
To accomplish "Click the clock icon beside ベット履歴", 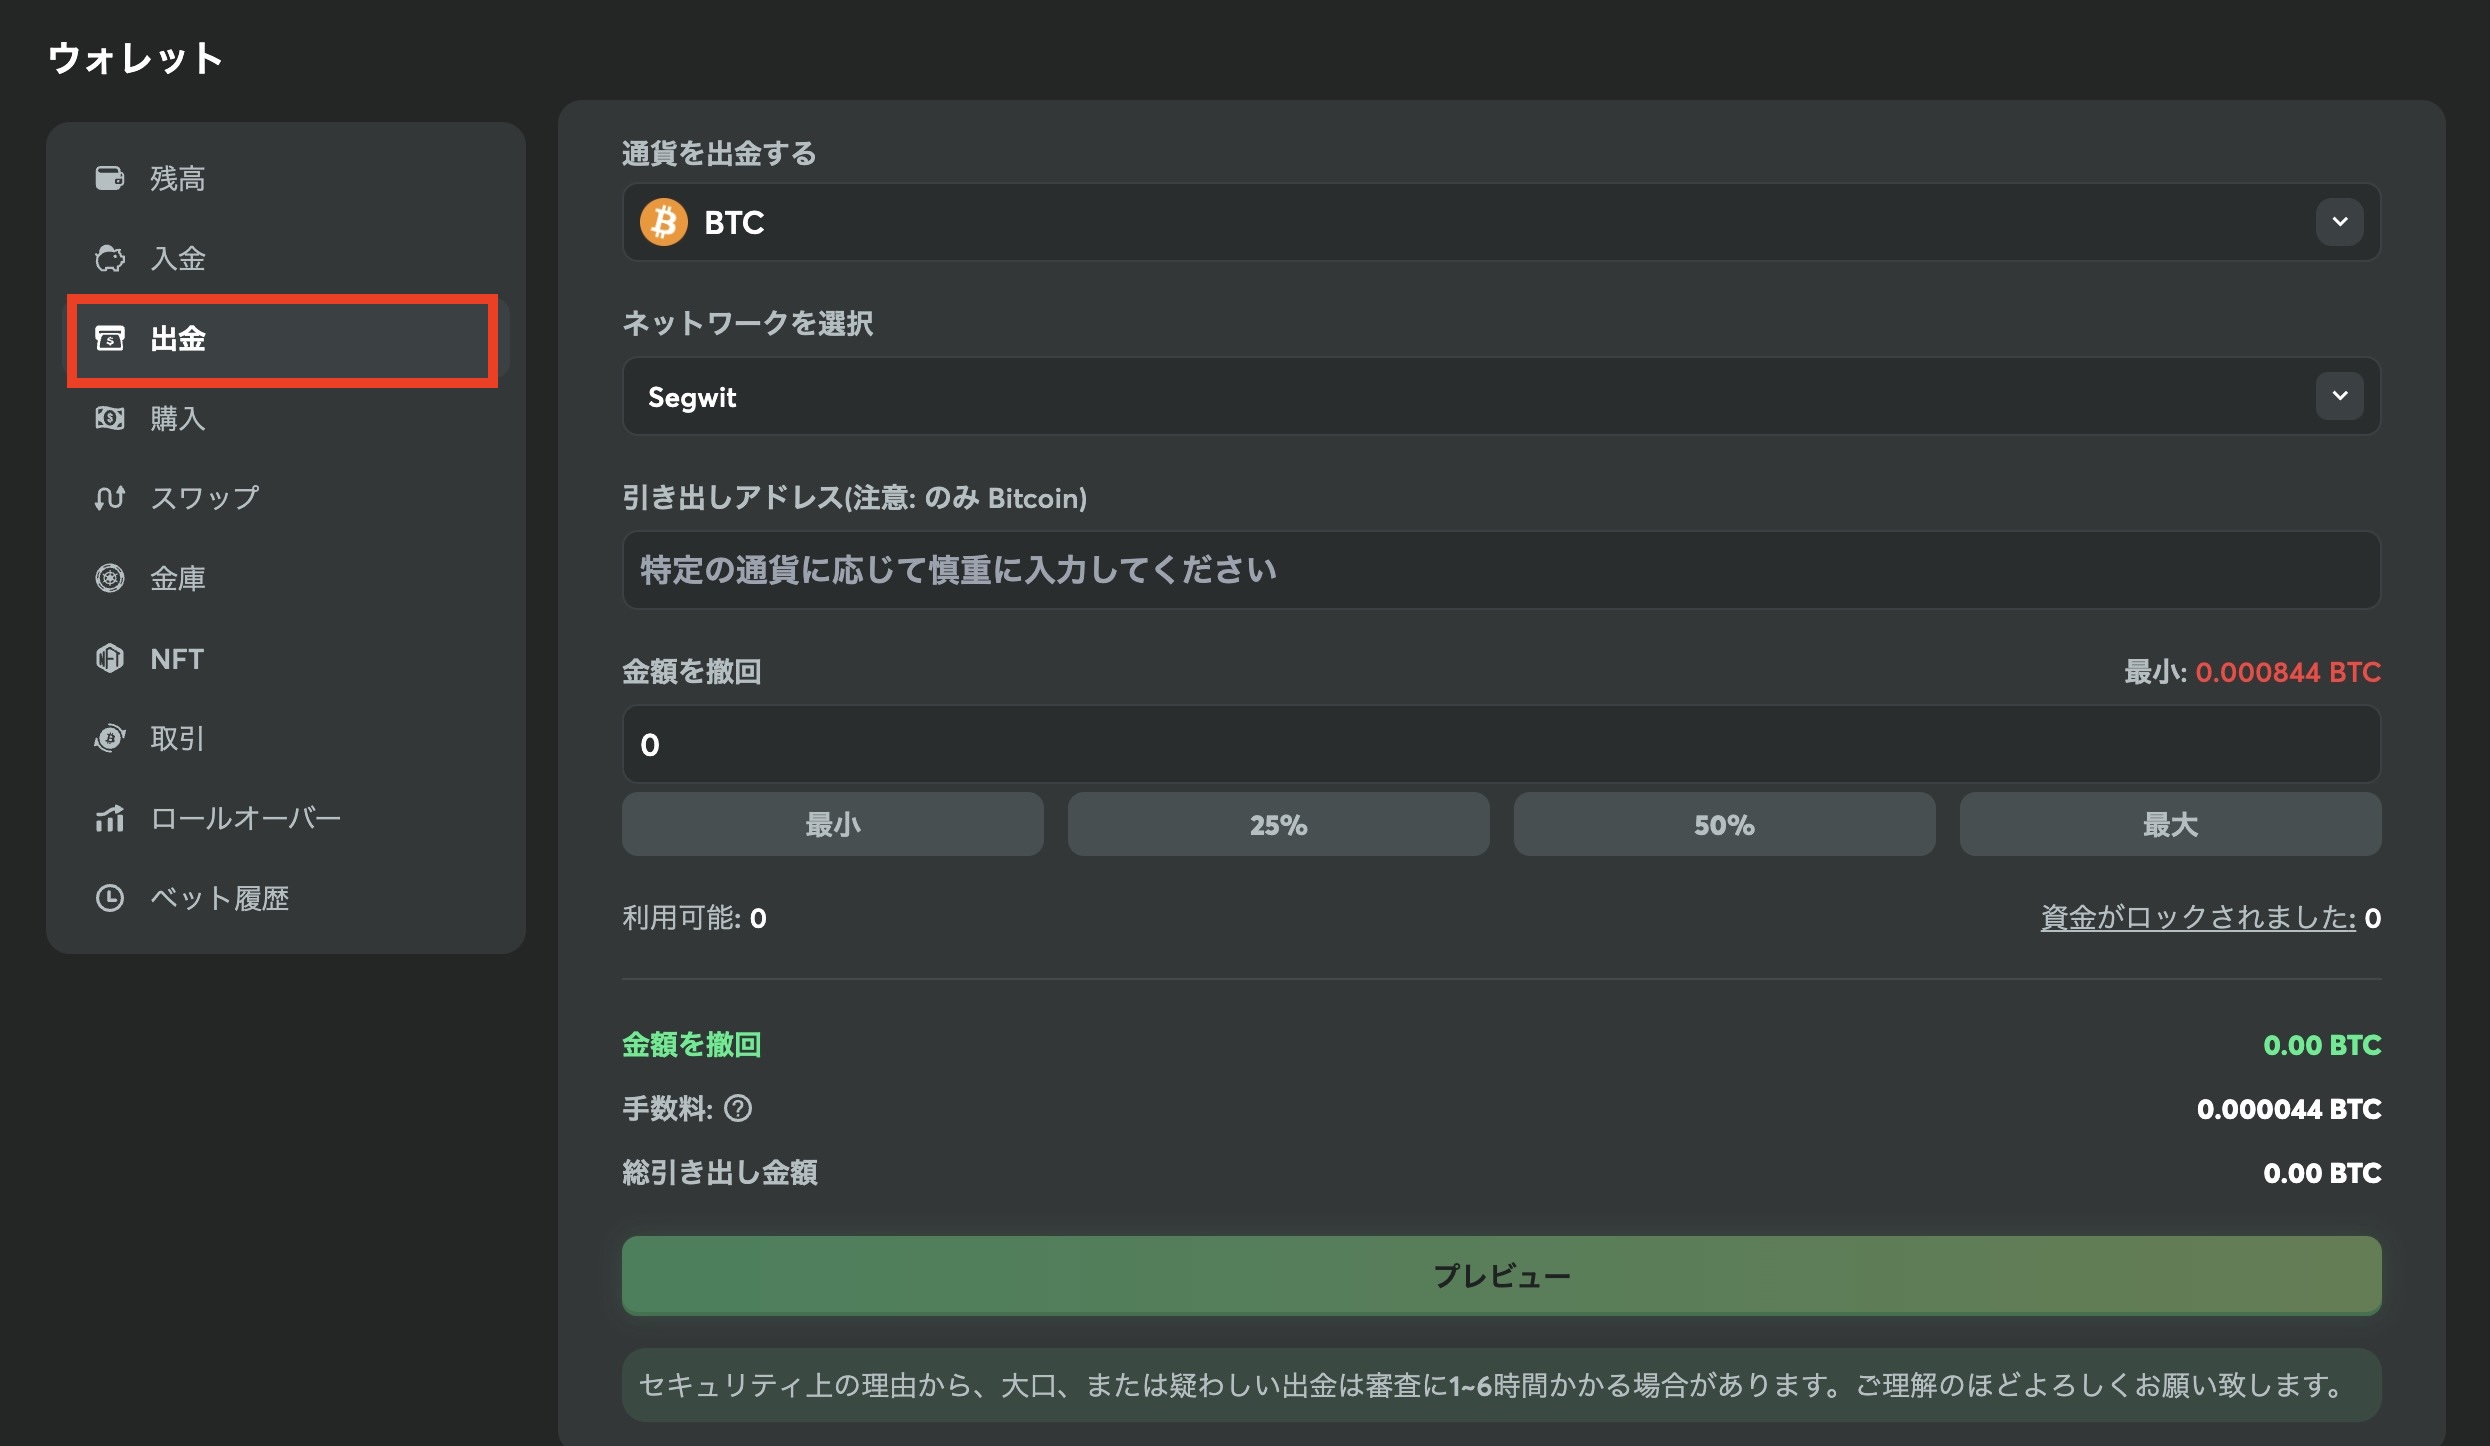I will click(x=110, y=898).
